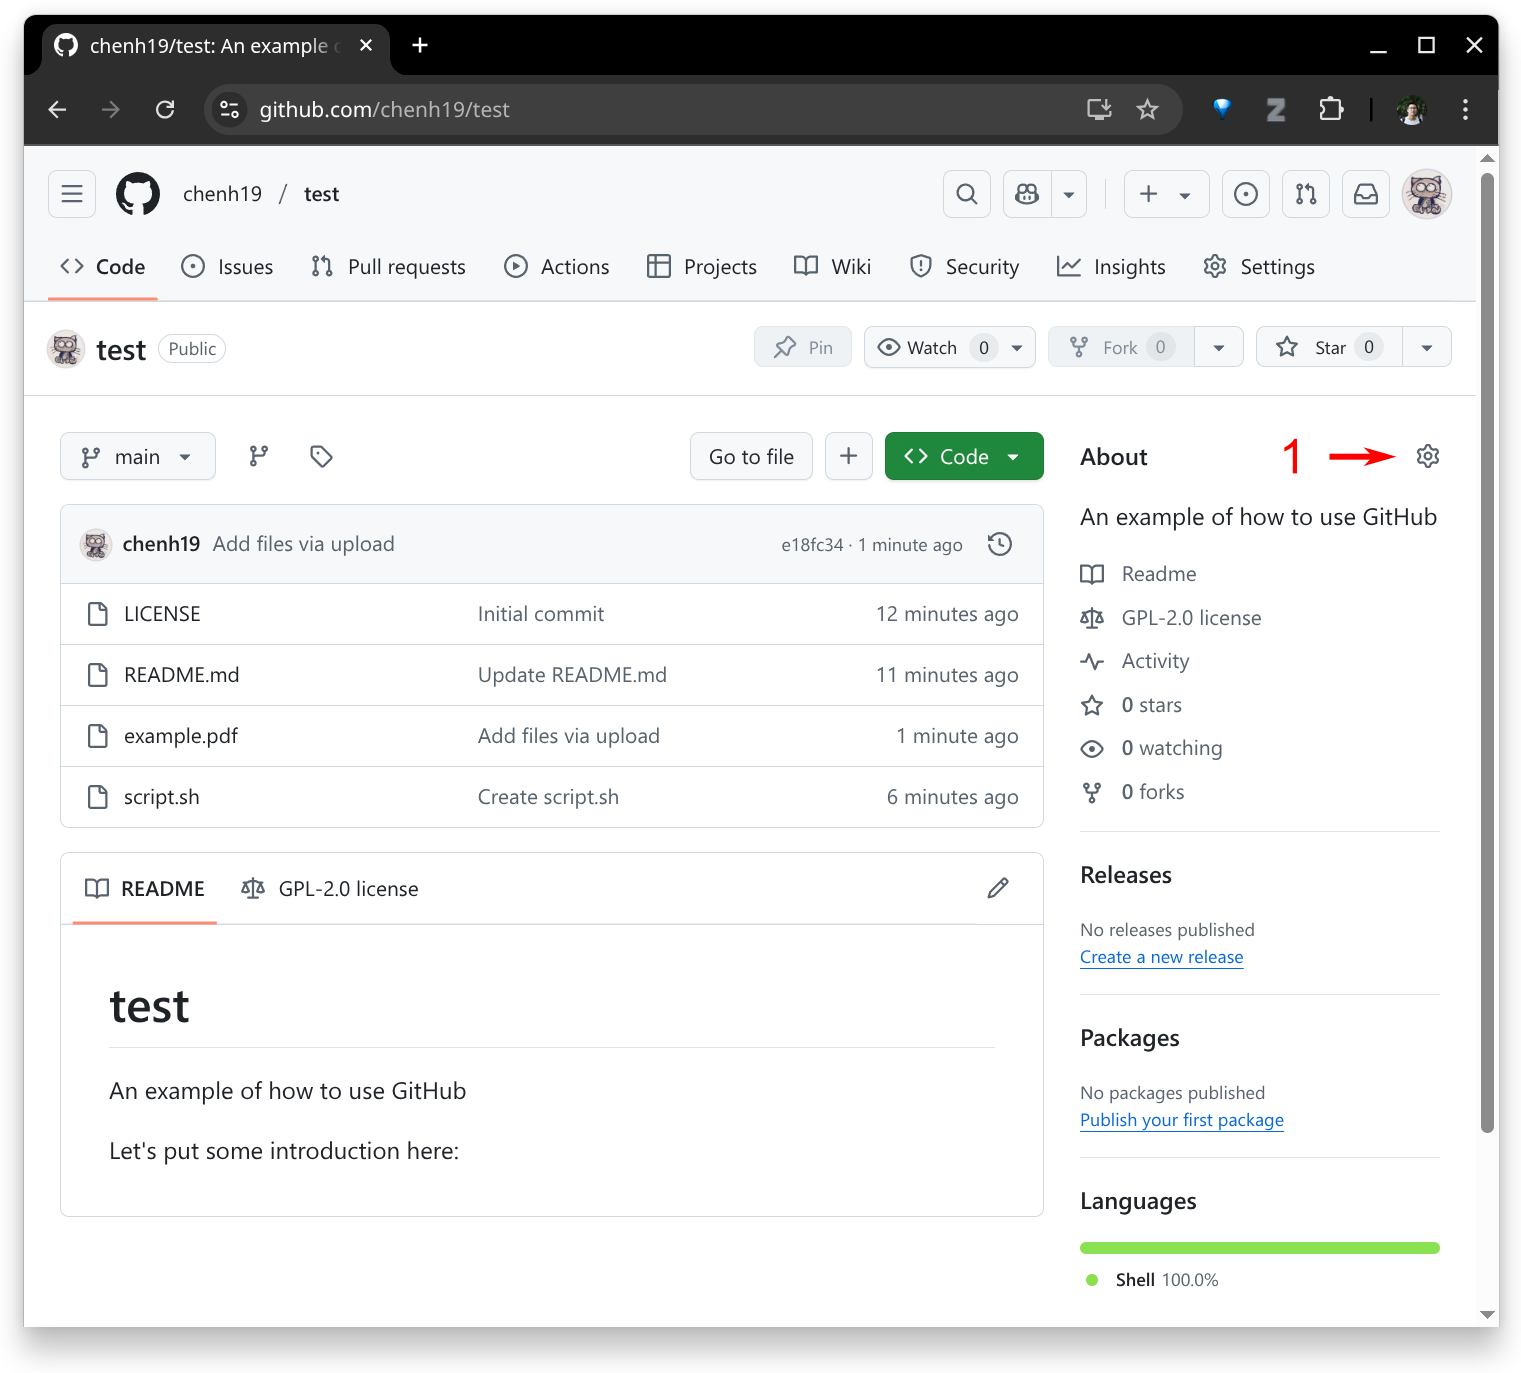Open the main branch selector dropdown
The height and width of the screenshot is (1373, 1521).
[138, 456]
